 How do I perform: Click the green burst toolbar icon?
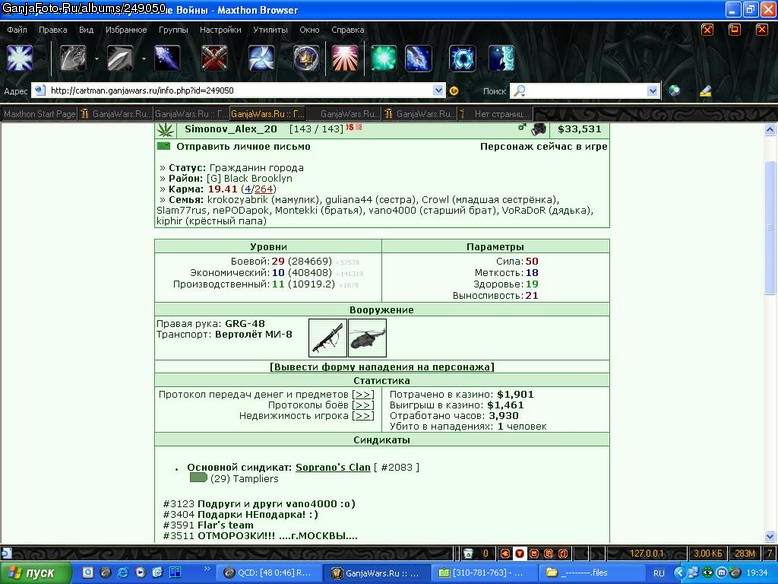tap(384, 59)
